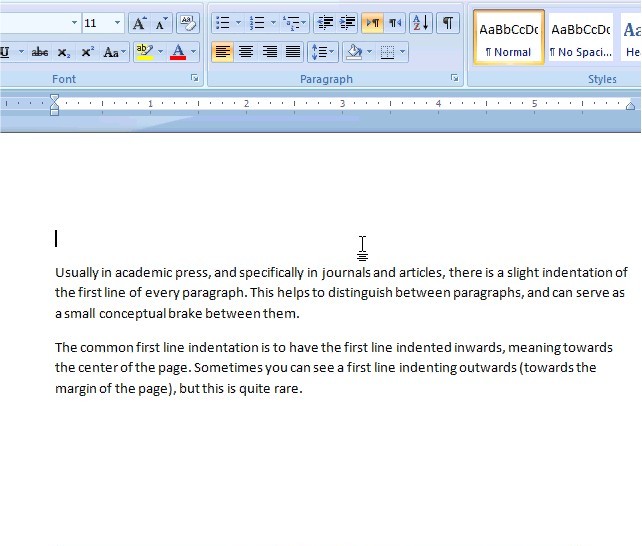Click the word "Usually" in first paragraph
642x546 pixels.
[77, 273]
